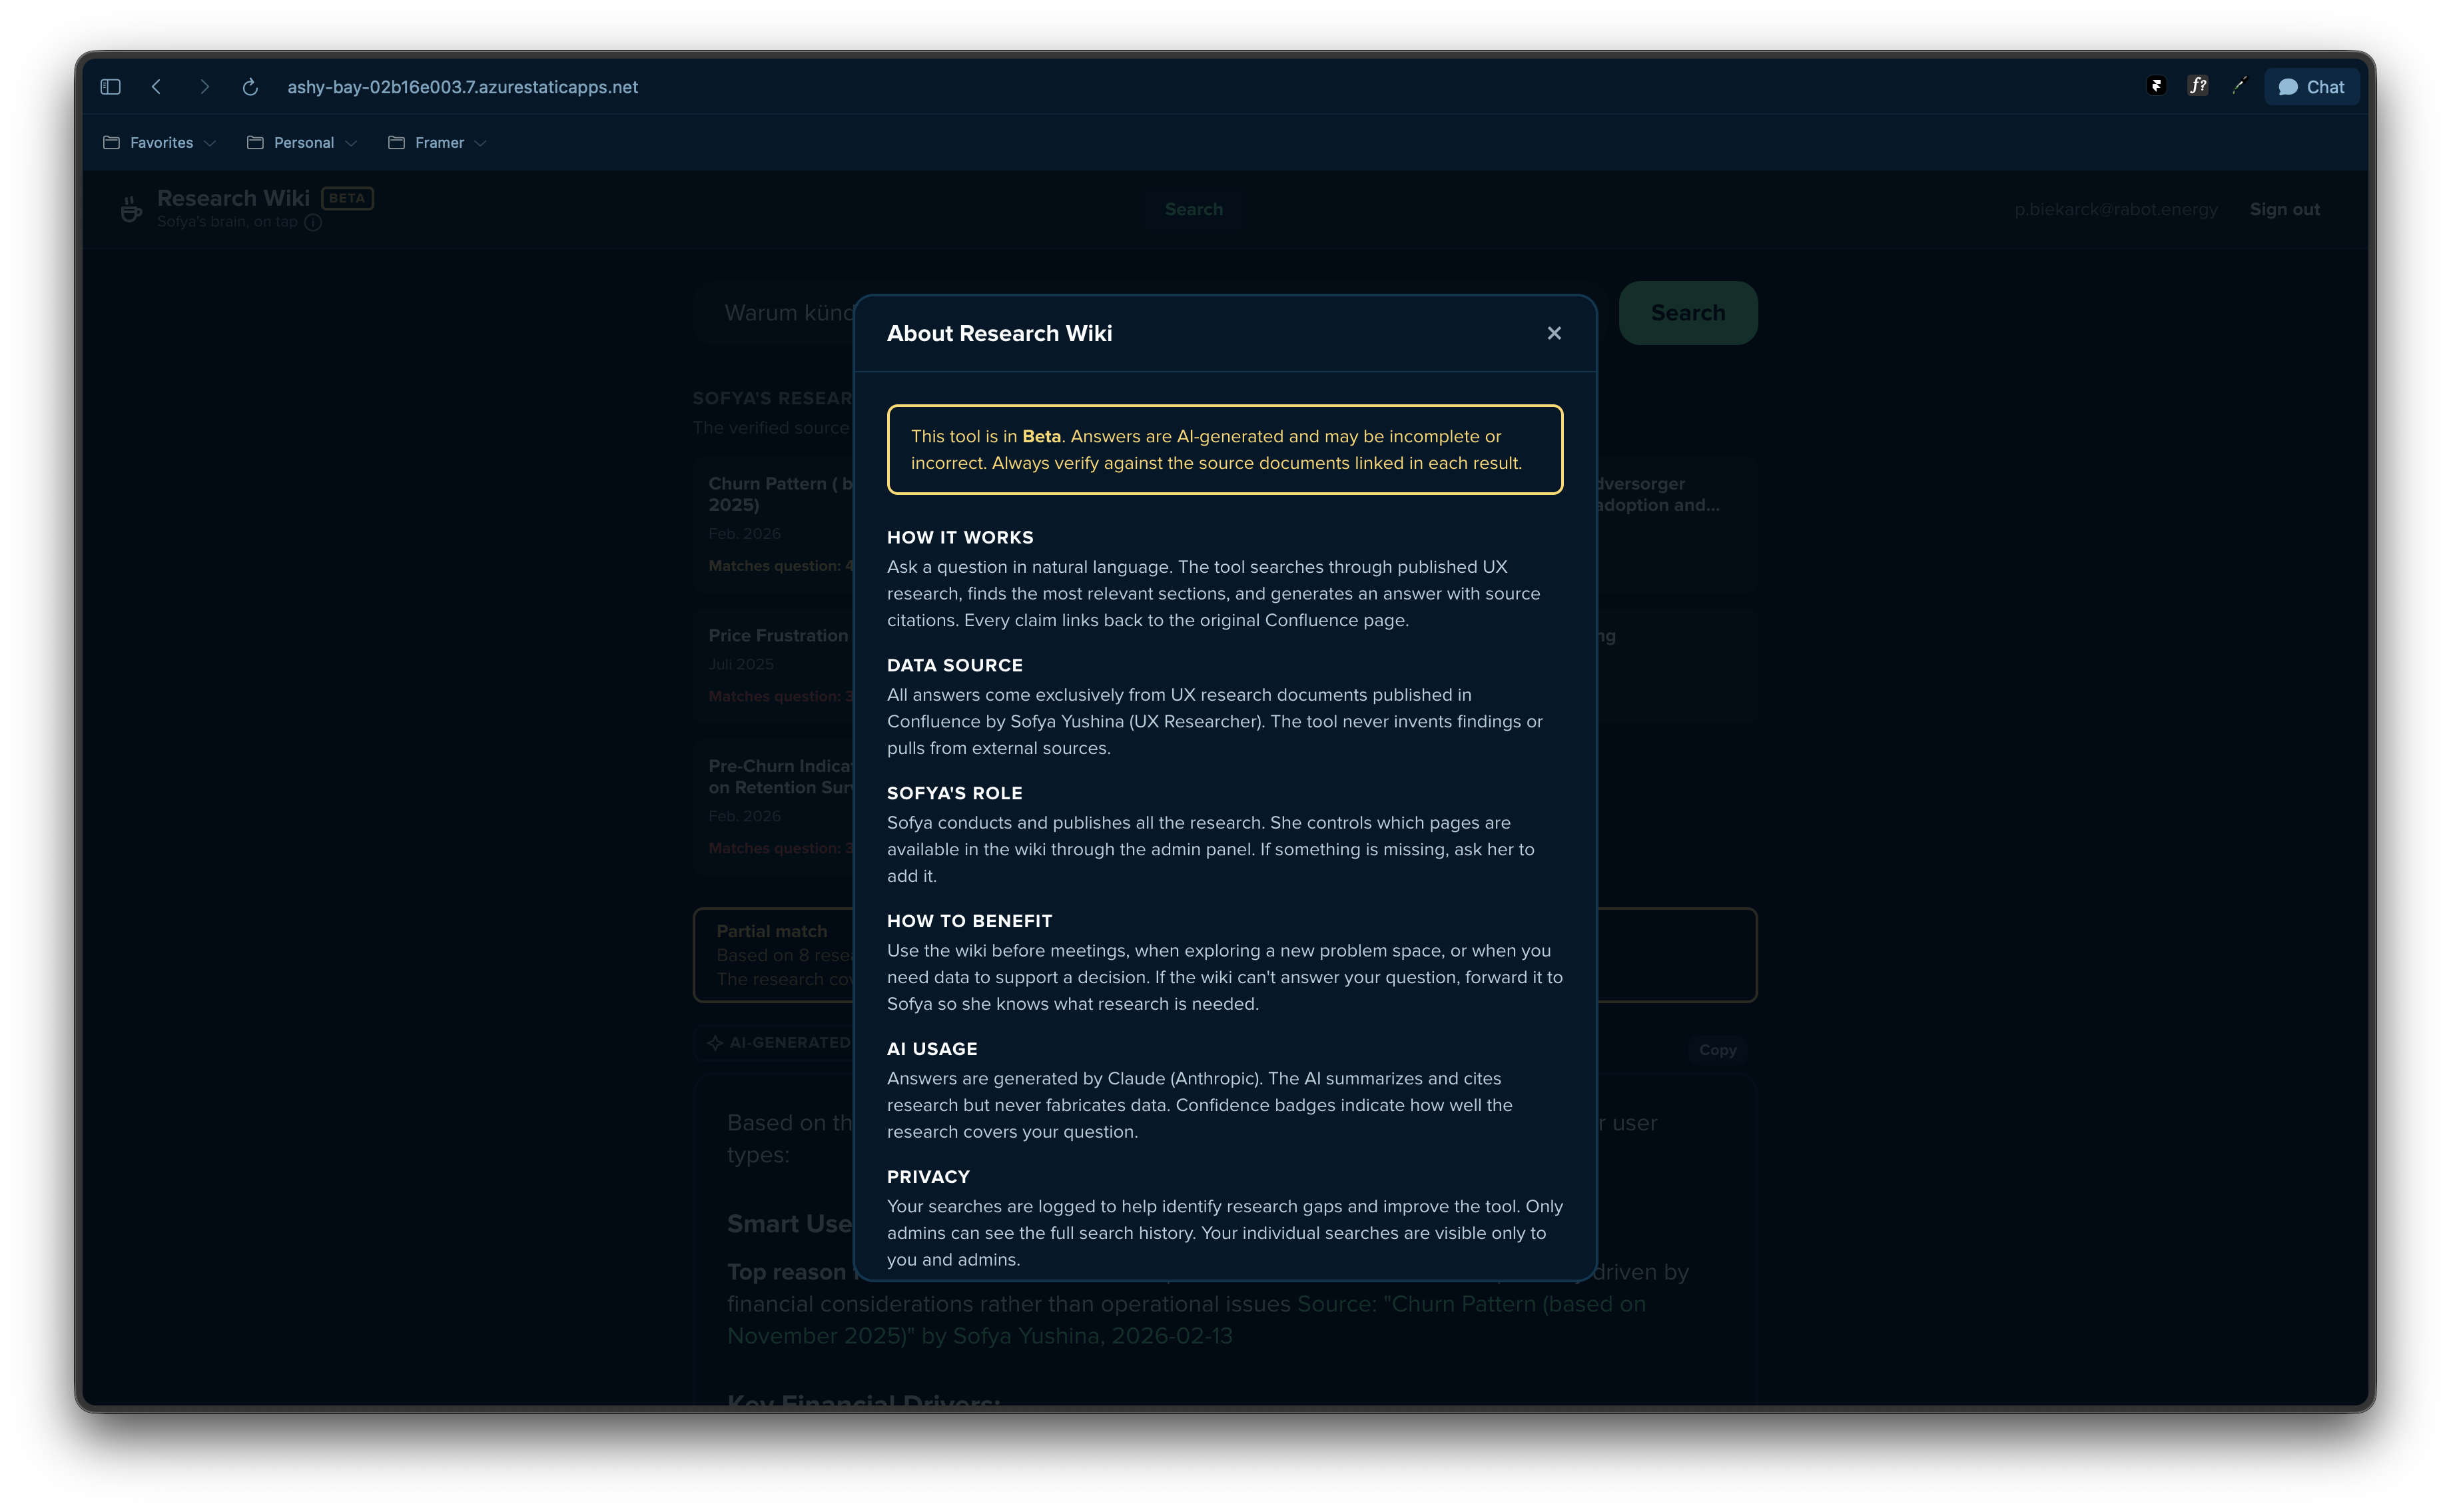
Task: Select the eyedropper extension icon
Action: point(2239,86)
